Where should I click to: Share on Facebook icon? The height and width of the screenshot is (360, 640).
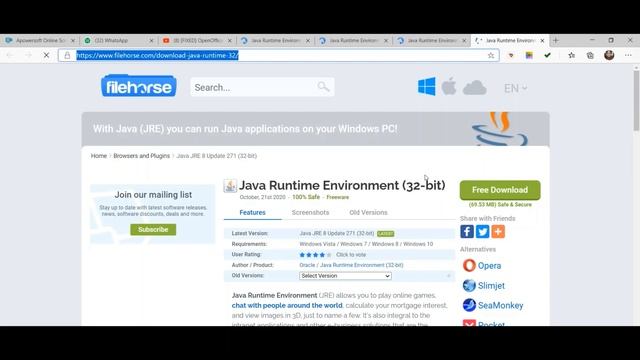(467, 231)
